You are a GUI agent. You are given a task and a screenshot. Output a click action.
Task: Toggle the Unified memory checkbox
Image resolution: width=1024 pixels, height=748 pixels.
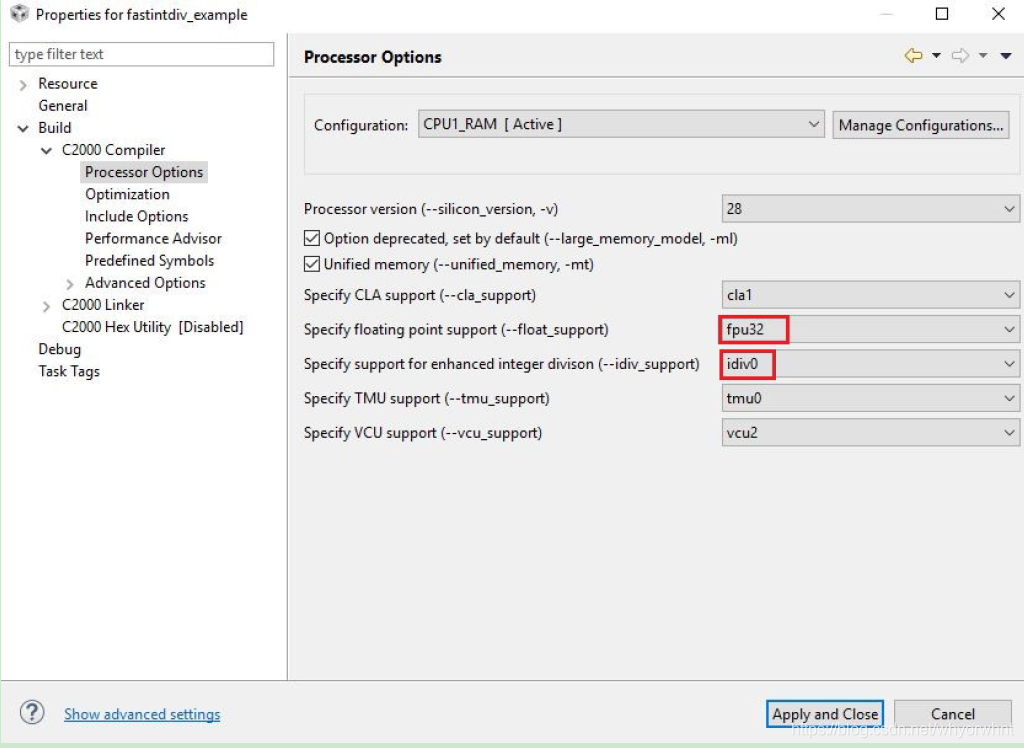click(312, 264)
